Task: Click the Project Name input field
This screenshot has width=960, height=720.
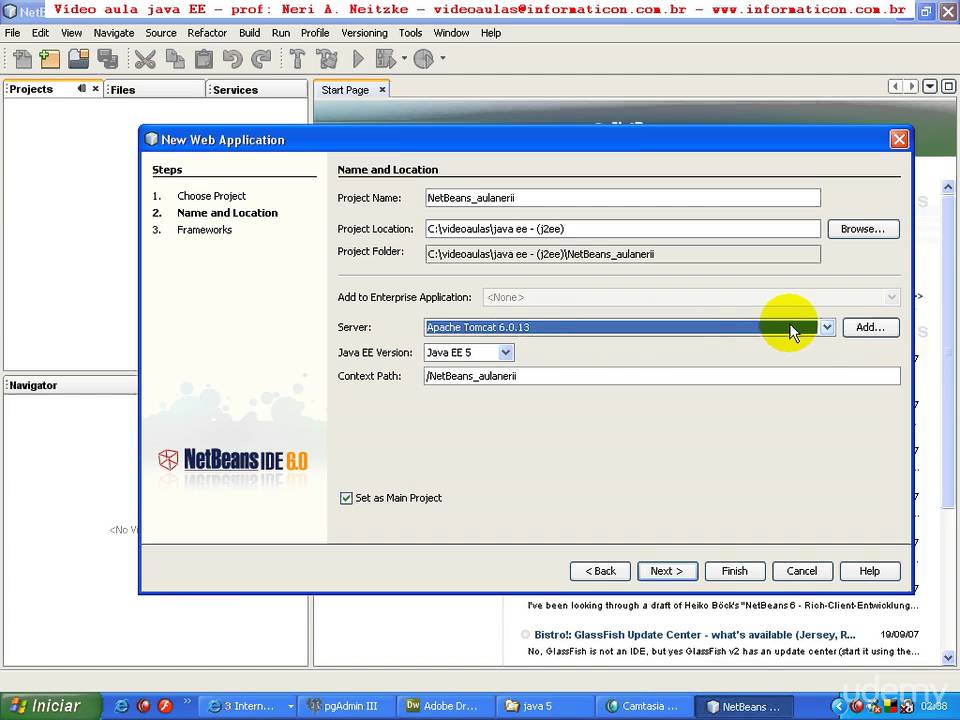Action: pyautogui.click(x=623, y=198)
